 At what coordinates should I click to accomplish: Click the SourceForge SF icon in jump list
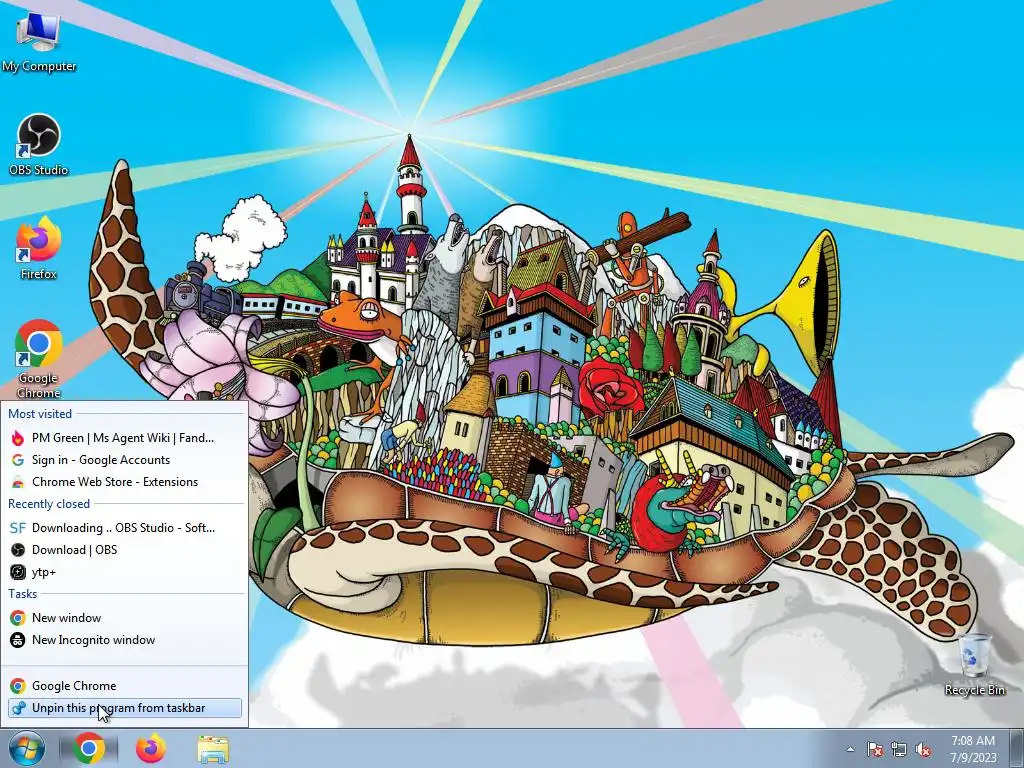click(x=18, y=528)
